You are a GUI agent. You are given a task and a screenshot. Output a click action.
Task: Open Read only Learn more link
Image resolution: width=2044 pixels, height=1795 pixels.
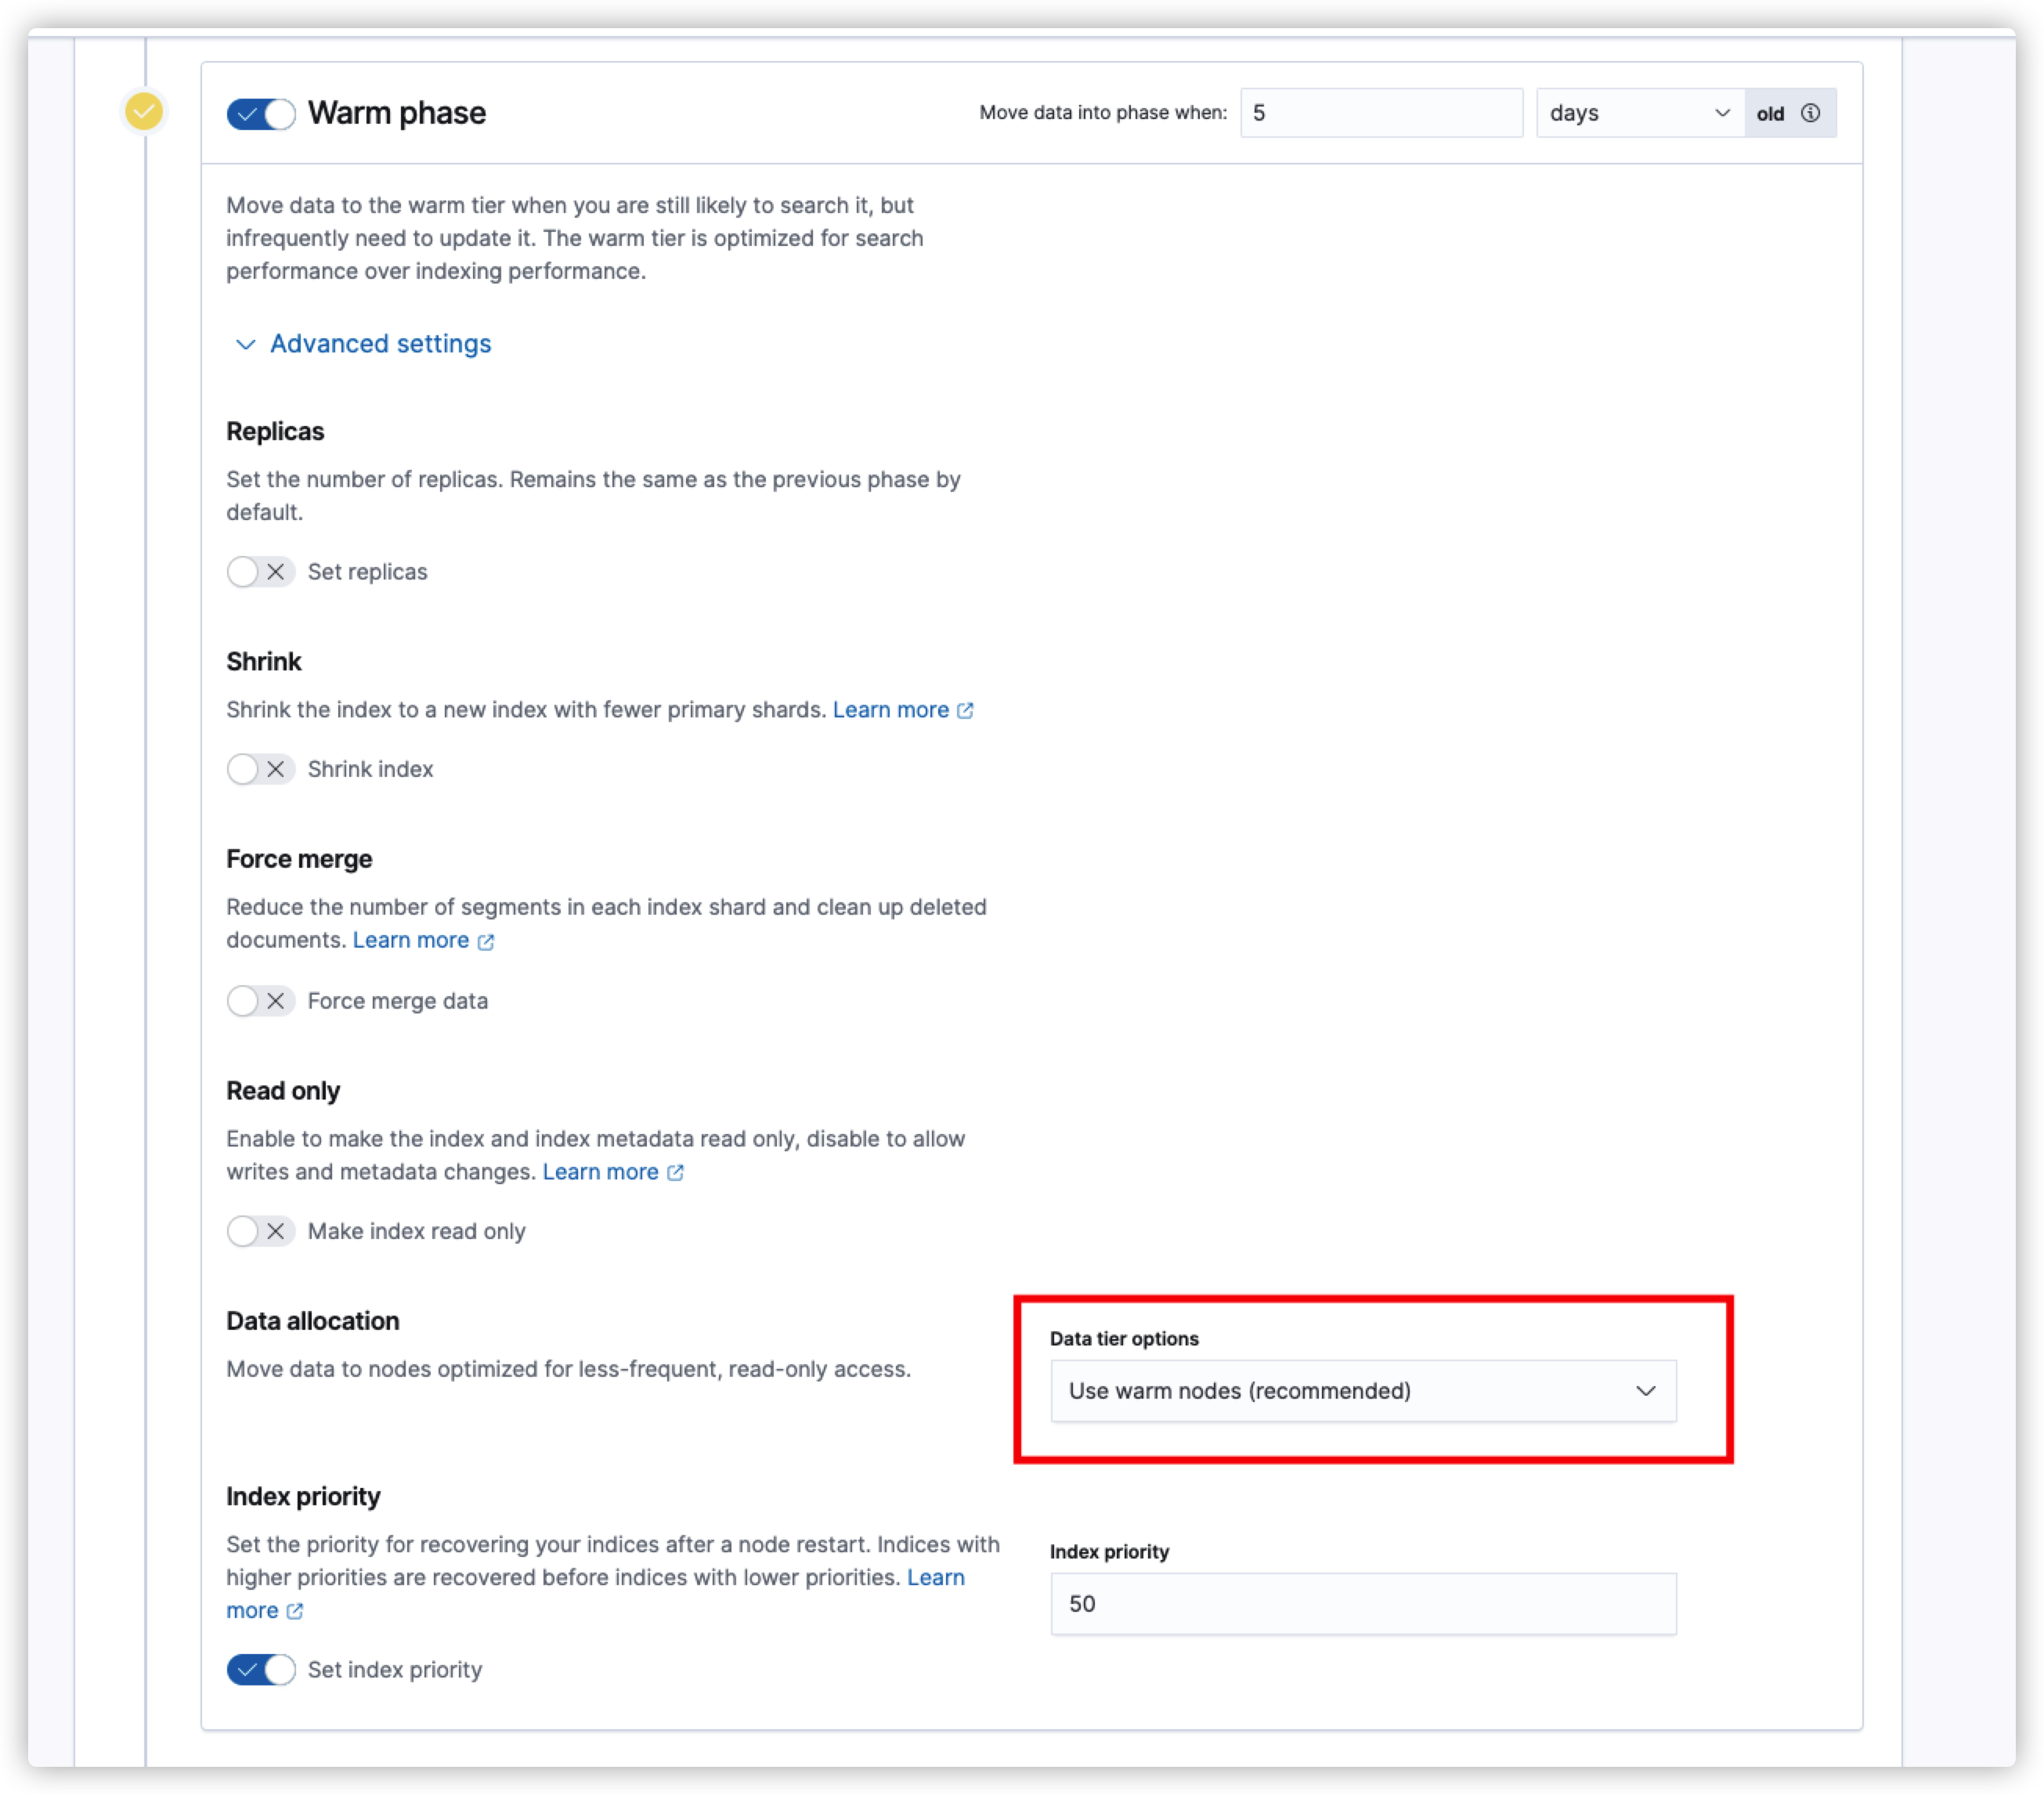tap(600, 1172)
